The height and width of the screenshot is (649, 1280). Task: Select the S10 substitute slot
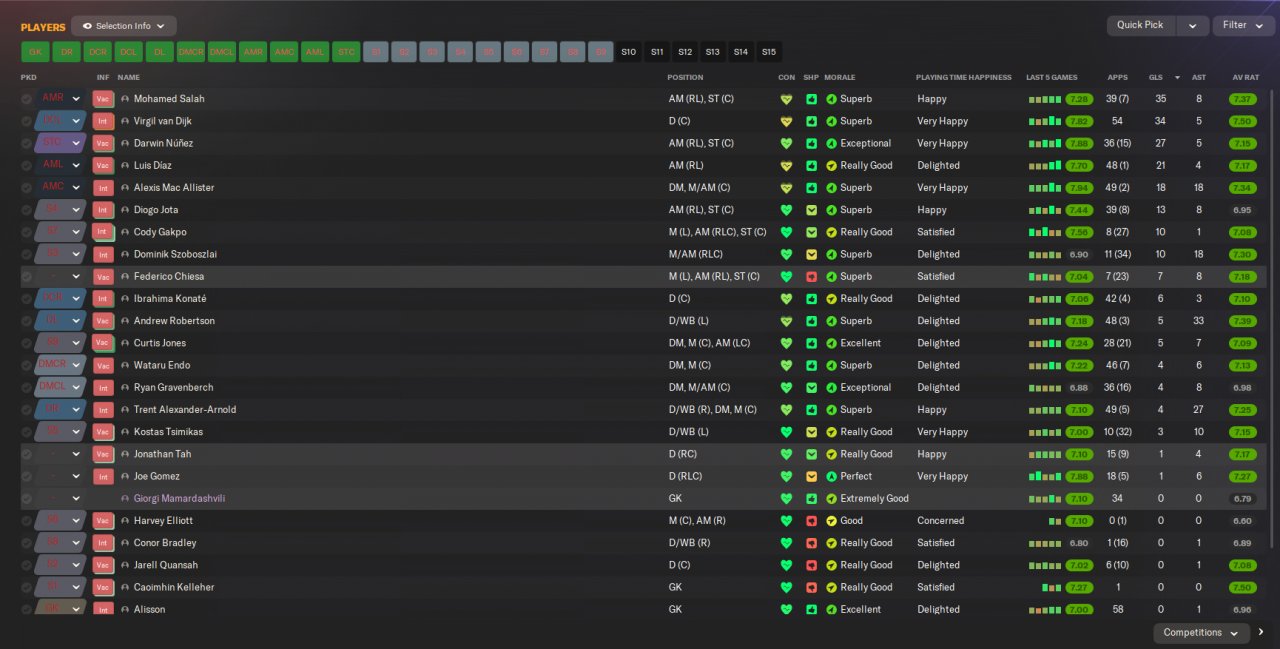[628, 52]
